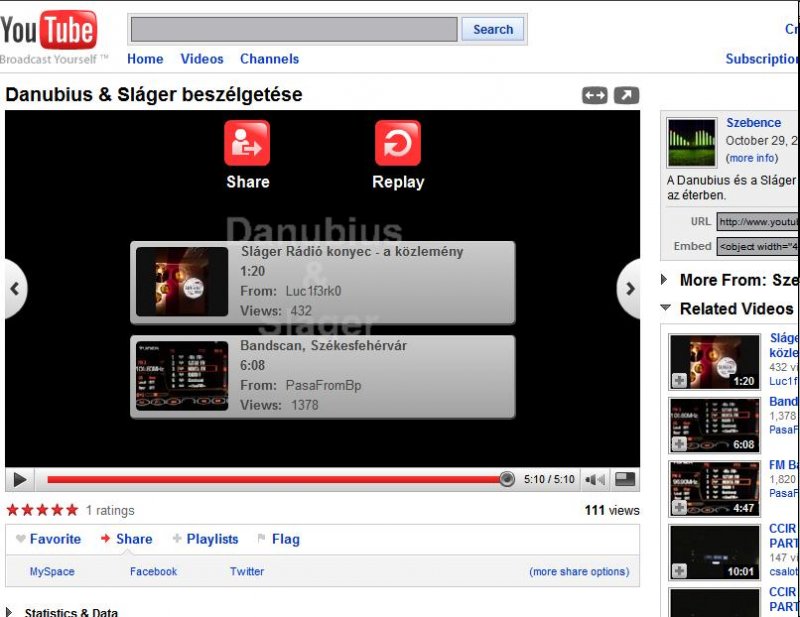Add 10:01 related video to queue
The height and width of the screenshot is (617, 800).
[x=679, y=571]
